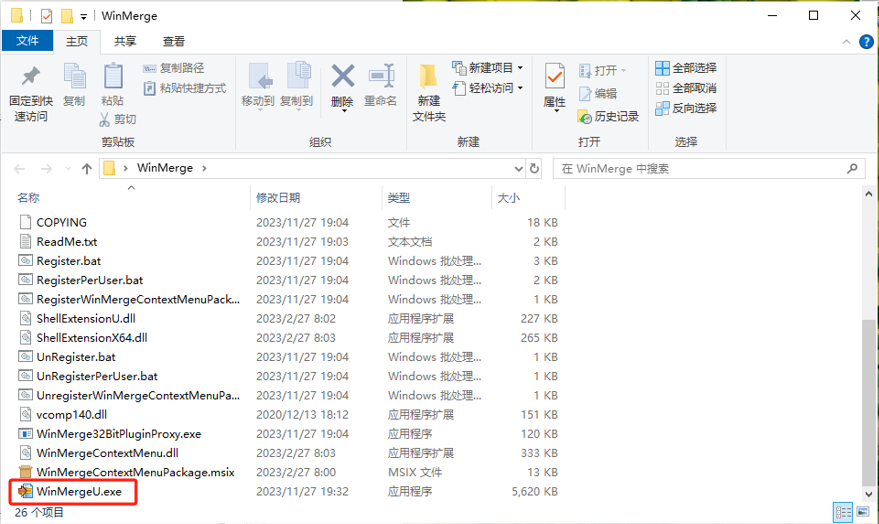879x524 pixels.
Task: Switch to the Share (共享) tab
Action: click(125, 41)
